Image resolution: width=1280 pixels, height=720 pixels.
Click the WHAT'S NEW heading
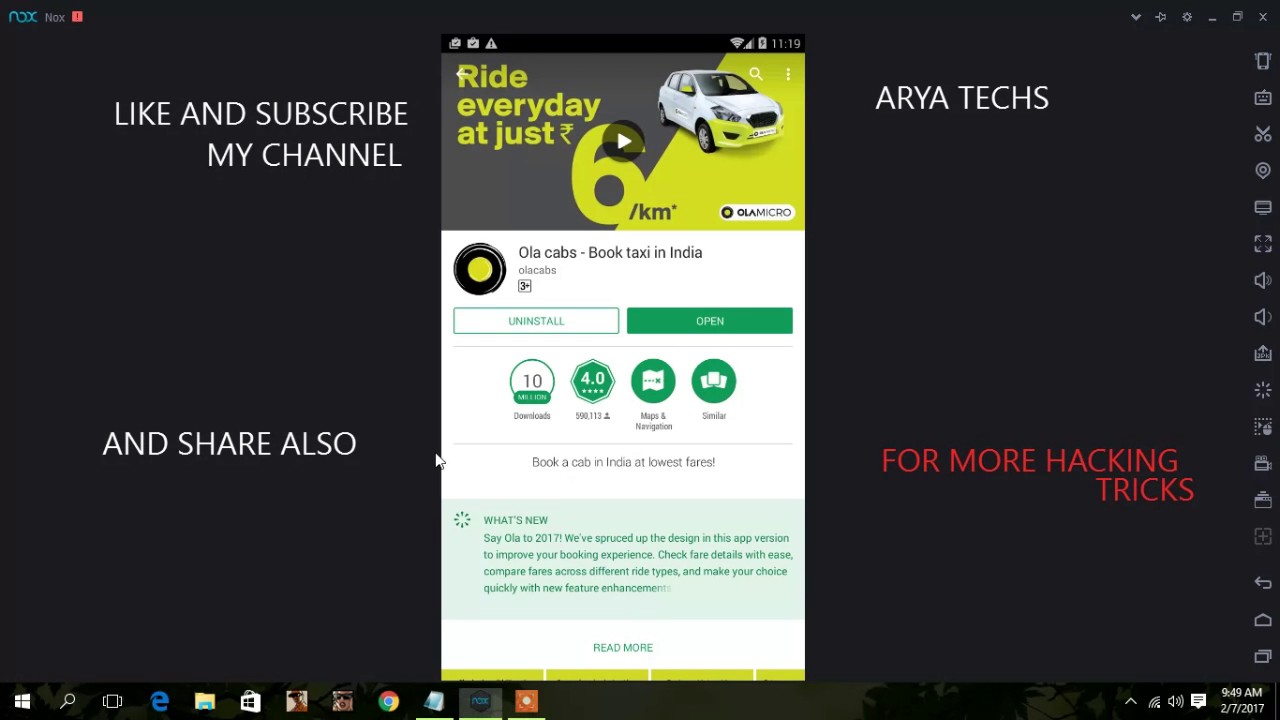click(516, 520)
